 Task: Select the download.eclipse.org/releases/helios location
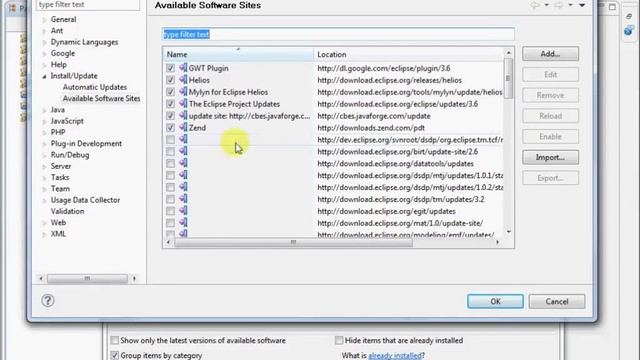click(389, 80)
